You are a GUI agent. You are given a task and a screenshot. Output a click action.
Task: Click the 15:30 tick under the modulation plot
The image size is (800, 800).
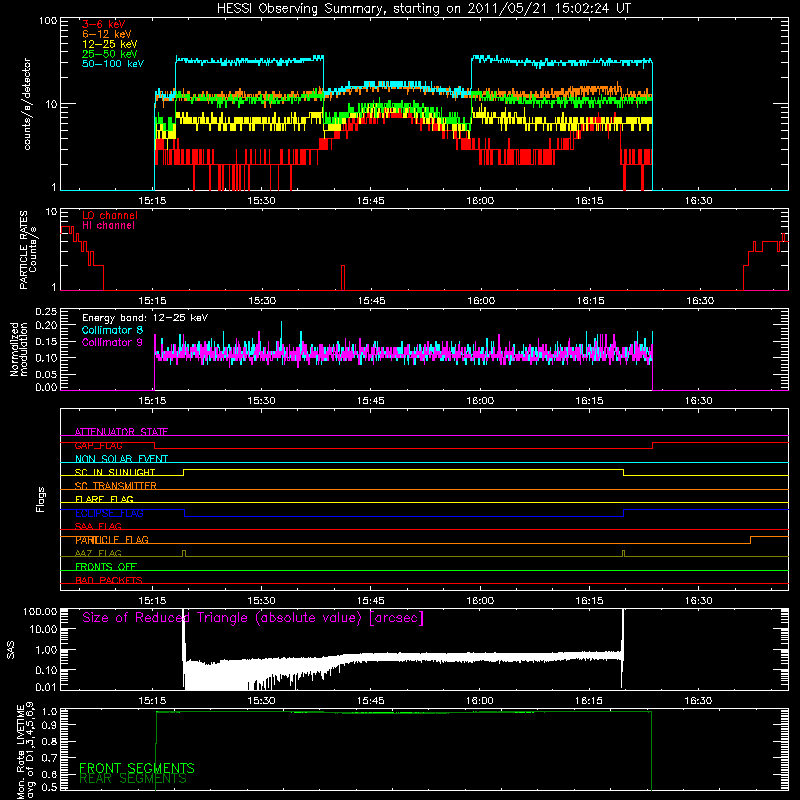tap(262, 401)
